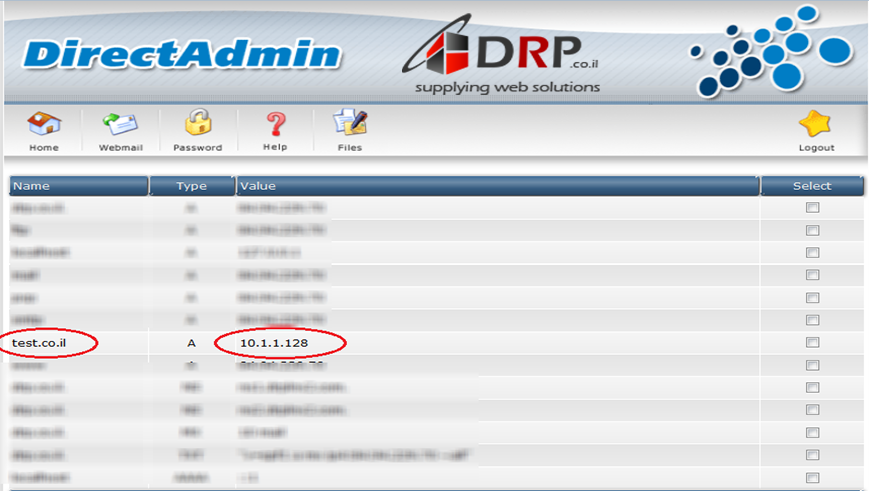
Task: Click the A type cell of test.co.il
Action: (x=191, y=343)
